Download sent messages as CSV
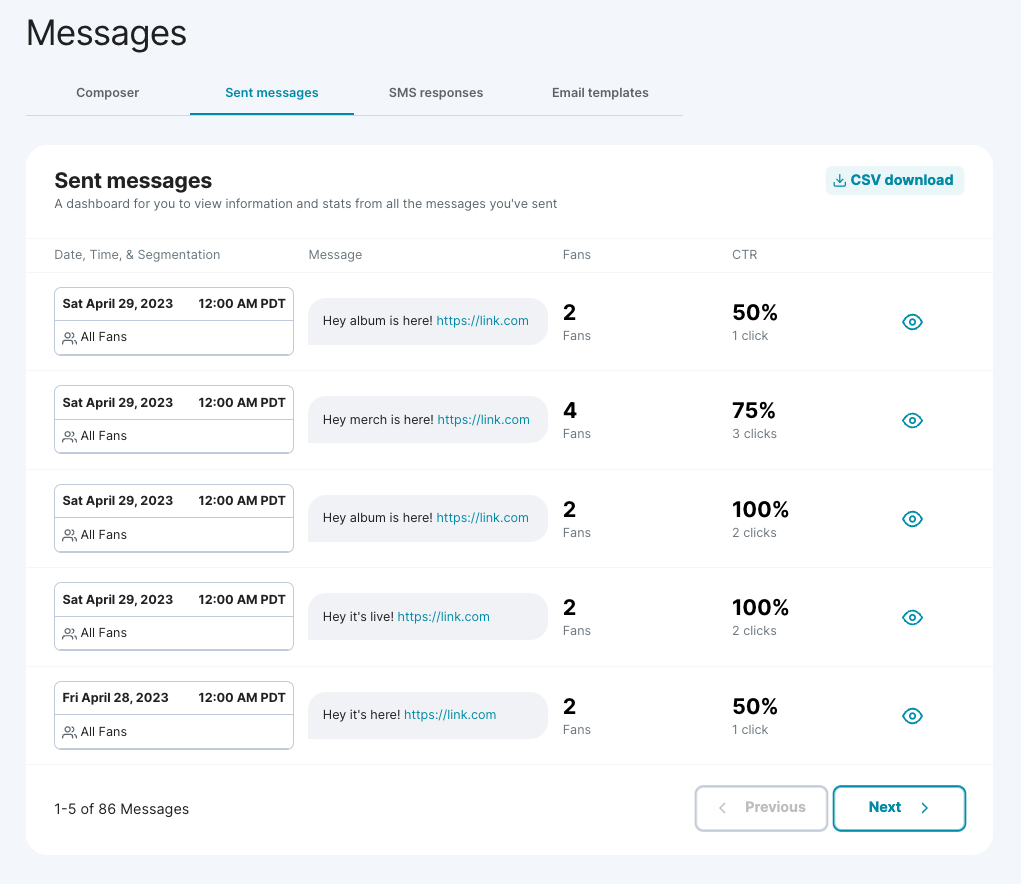Viewport: 1021px width, 884px height. click(894, 181)
